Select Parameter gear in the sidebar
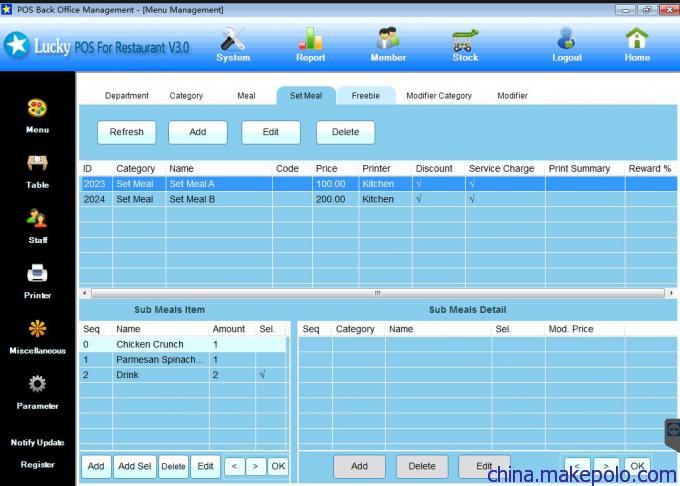The image size is (680, 486). [x=37, y=392]
